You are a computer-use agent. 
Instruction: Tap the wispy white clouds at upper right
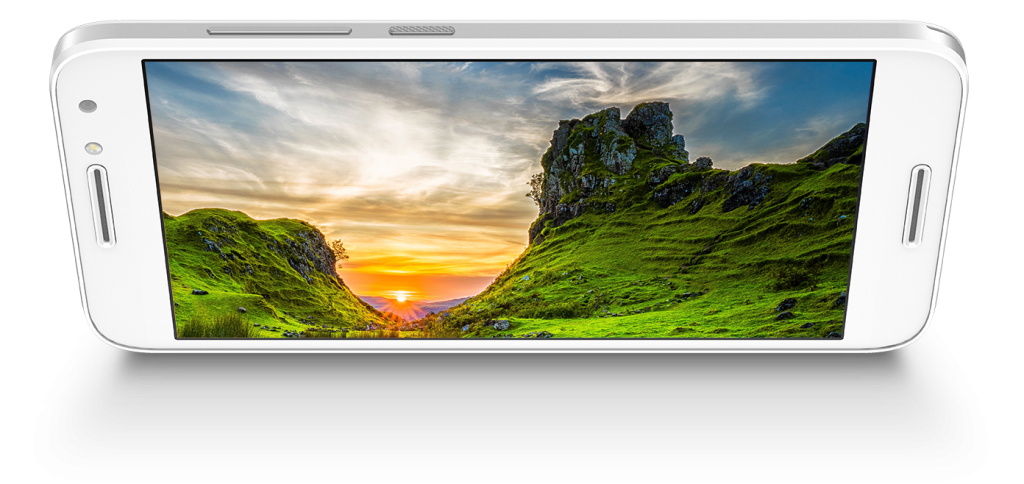[650, 85]
